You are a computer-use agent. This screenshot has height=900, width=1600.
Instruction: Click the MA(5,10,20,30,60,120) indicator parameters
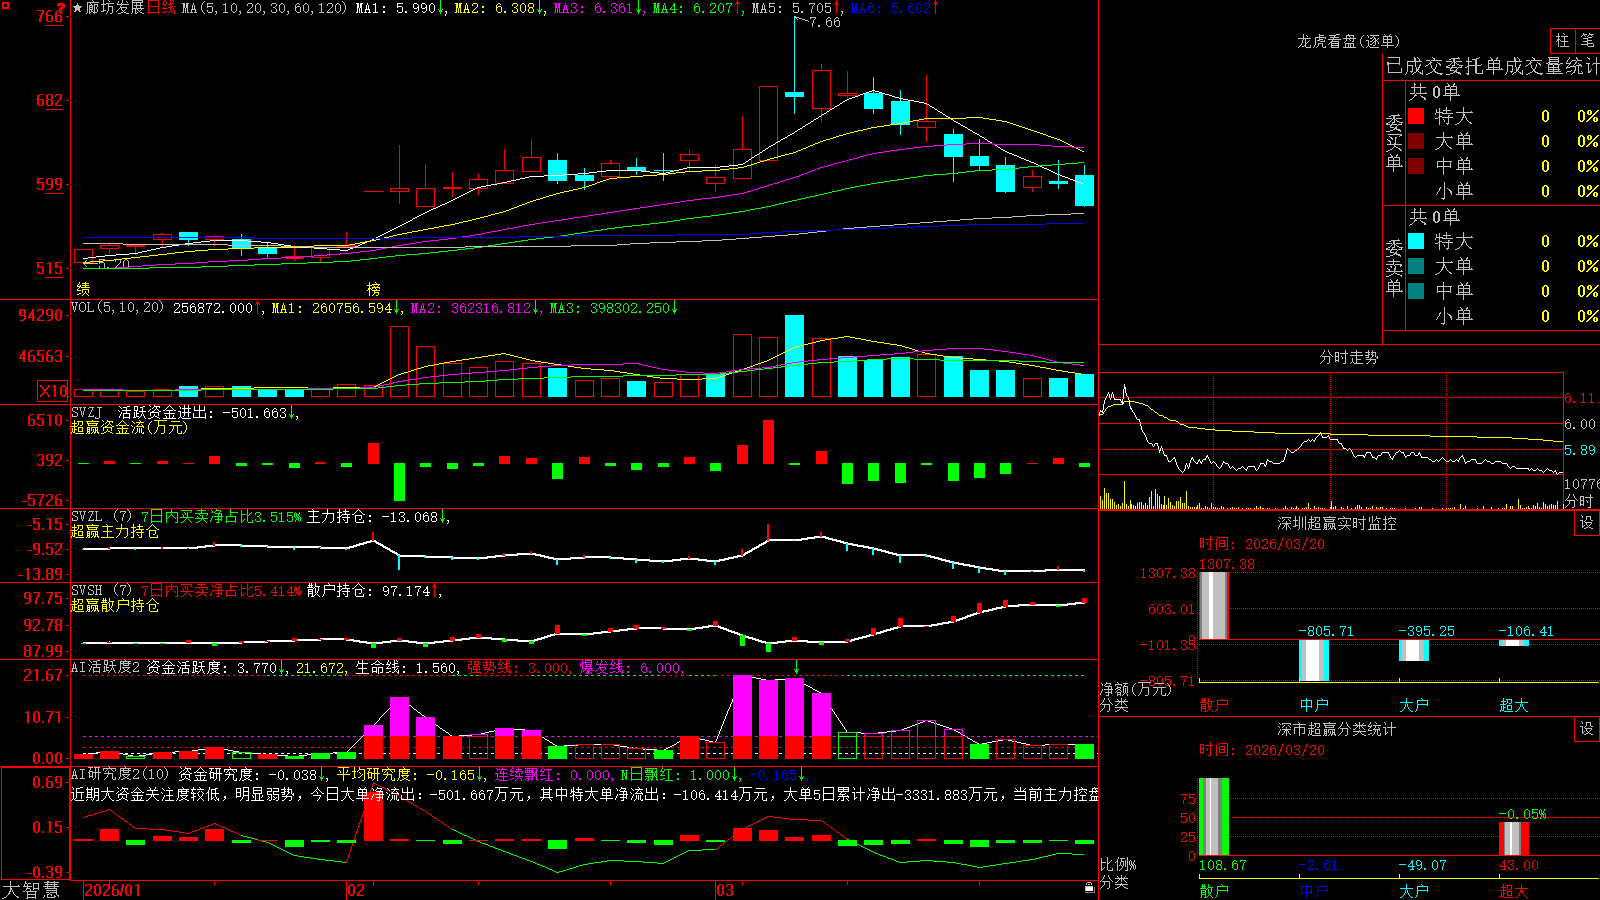[264, 8]
